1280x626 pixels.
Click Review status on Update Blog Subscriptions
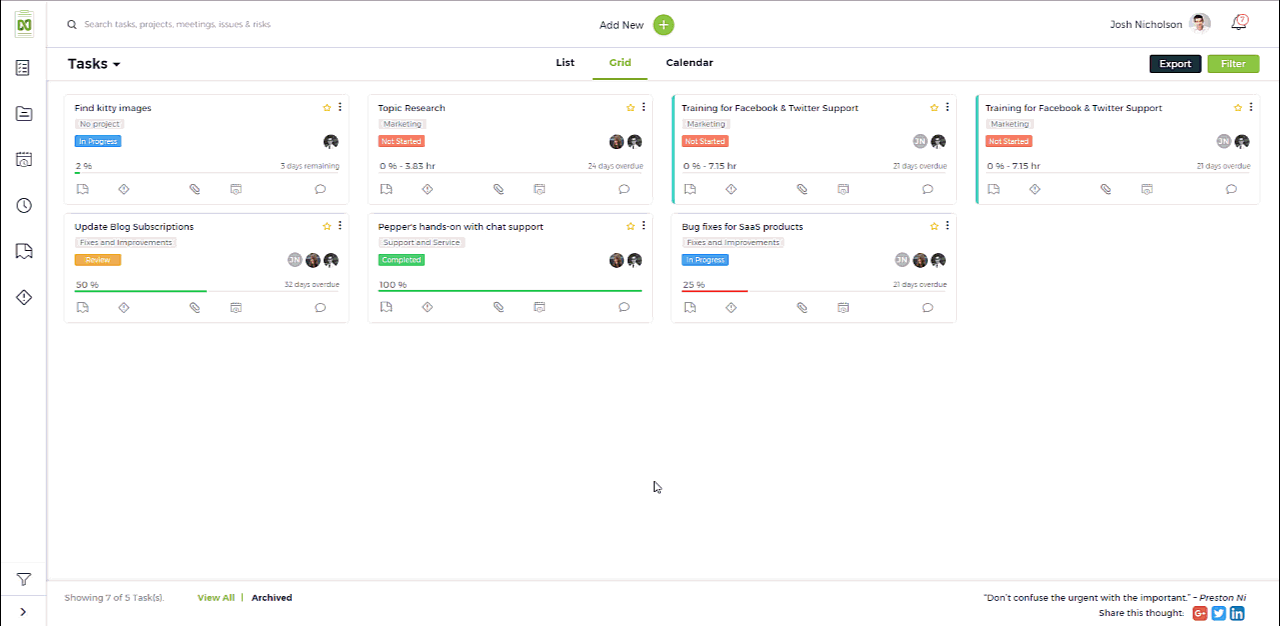(x=98, y=260)
